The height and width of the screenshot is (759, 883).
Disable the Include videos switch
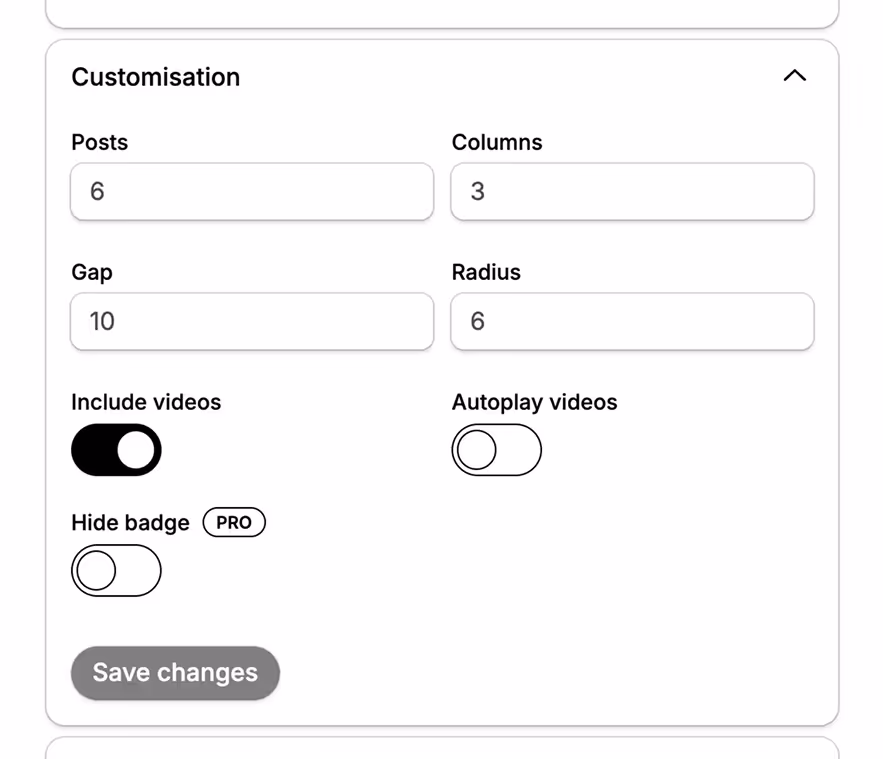click(116, 449)
